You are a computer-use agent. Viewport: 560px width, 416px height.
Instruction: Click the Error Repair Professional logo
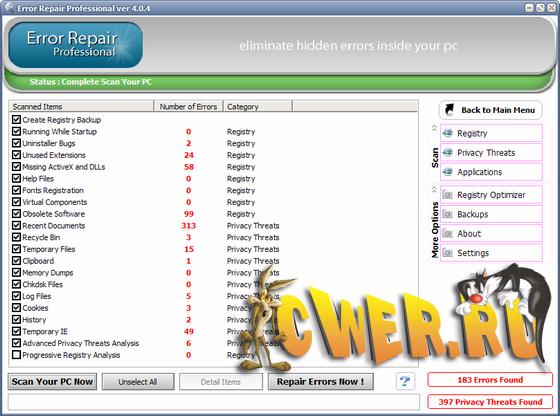76,45
